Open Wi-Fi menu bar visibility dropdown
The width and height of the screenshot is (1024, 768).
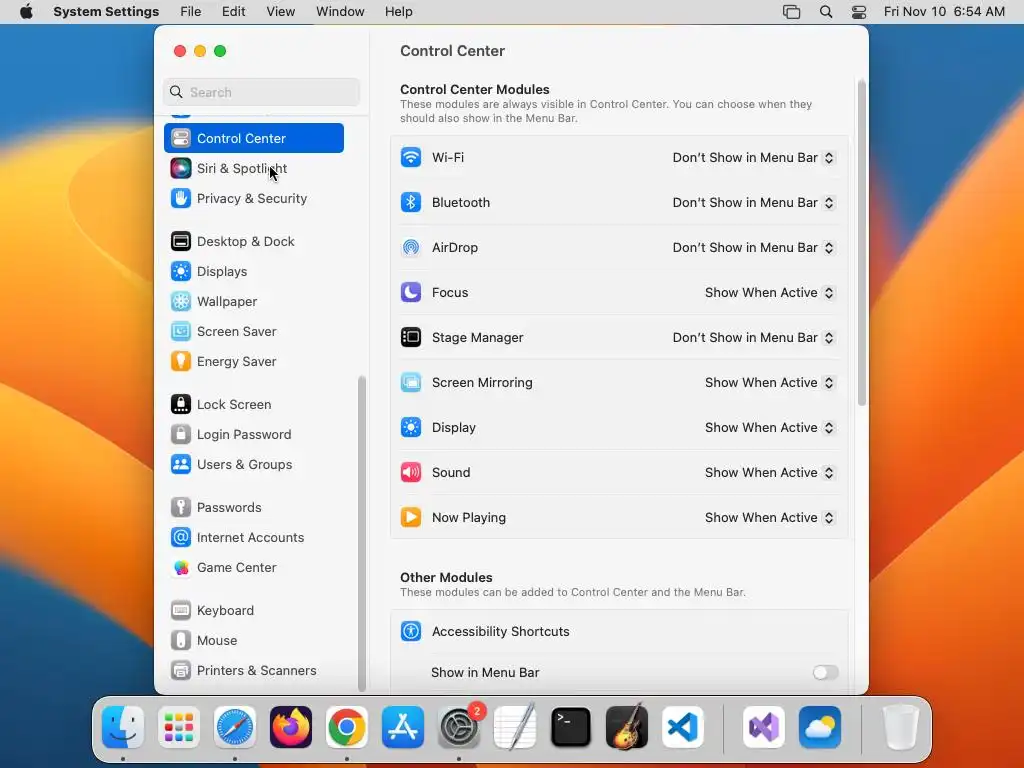[753, 157]
